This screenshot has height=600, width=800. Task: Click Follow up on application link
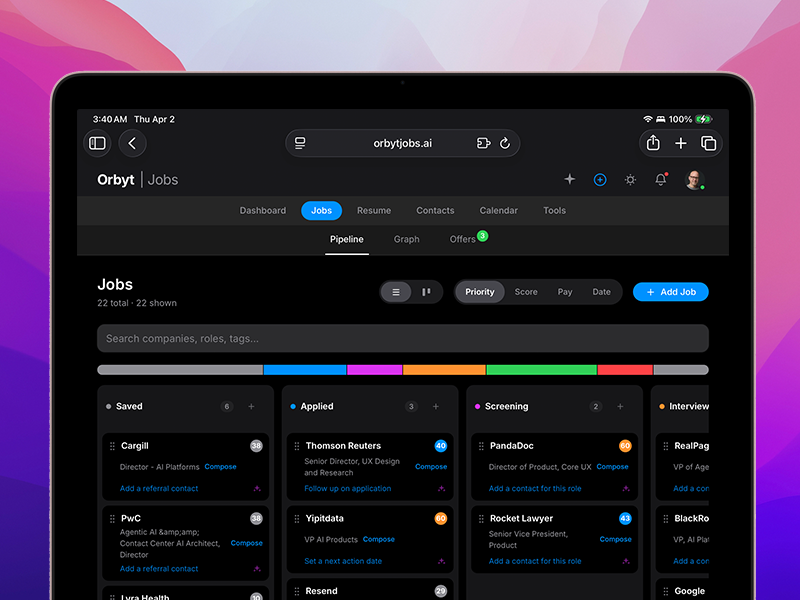(347, 489)
